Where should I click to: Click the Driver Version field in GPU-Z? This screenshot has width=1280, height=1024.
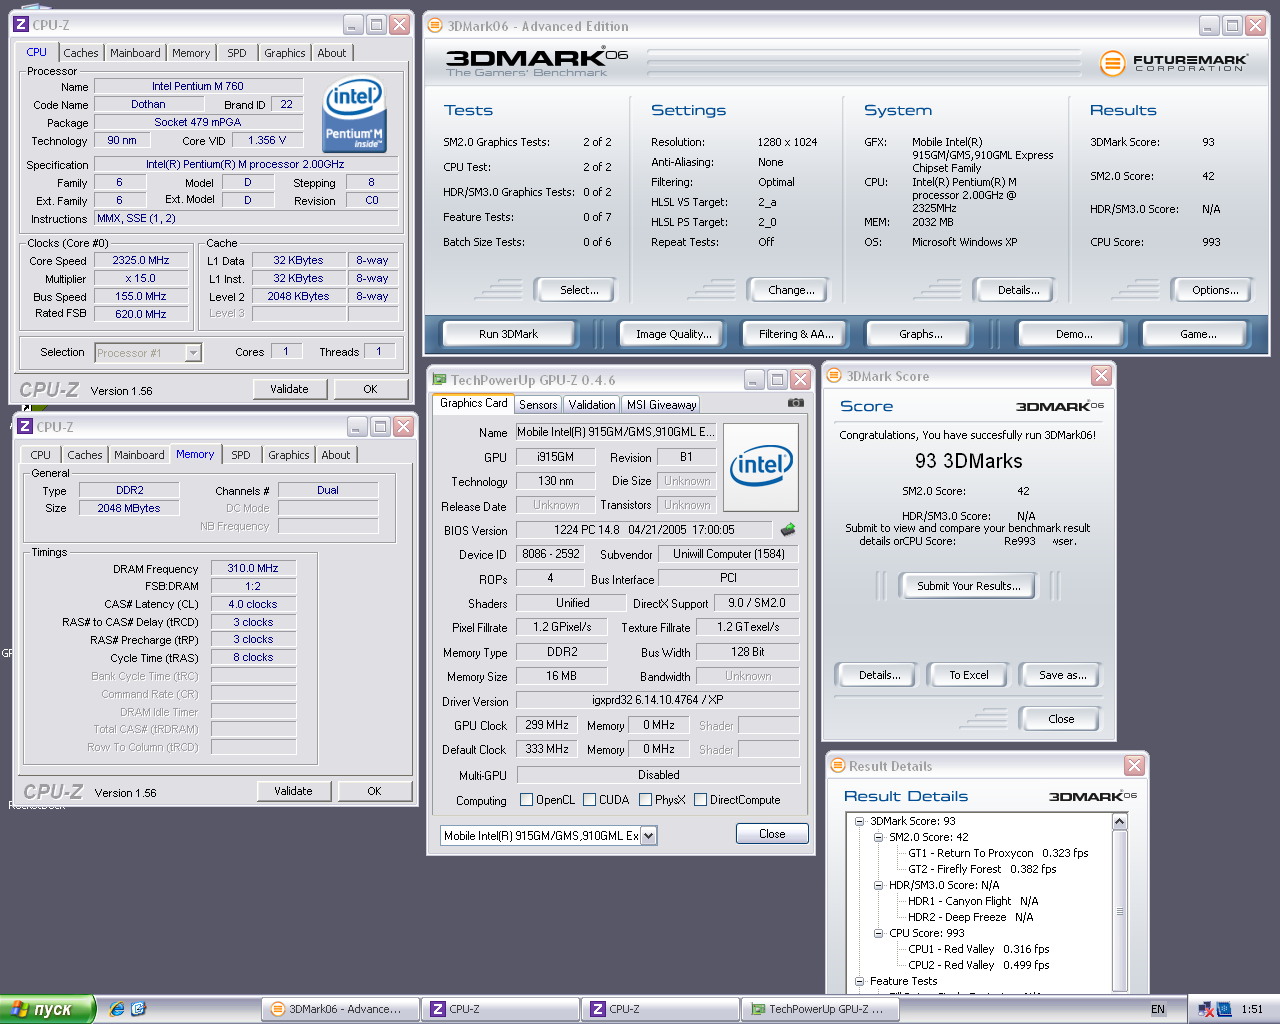click(657, 700)
